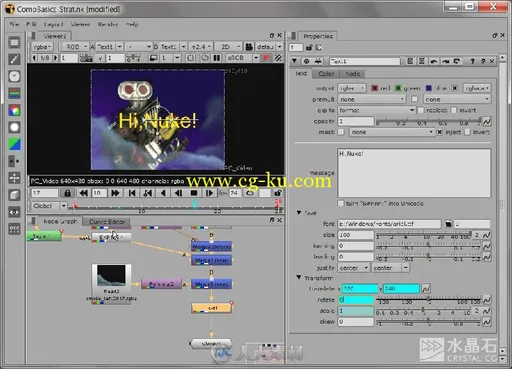Pause the viewer with the pause icon
Screen dimensions: 512x369
coord(217,58)
